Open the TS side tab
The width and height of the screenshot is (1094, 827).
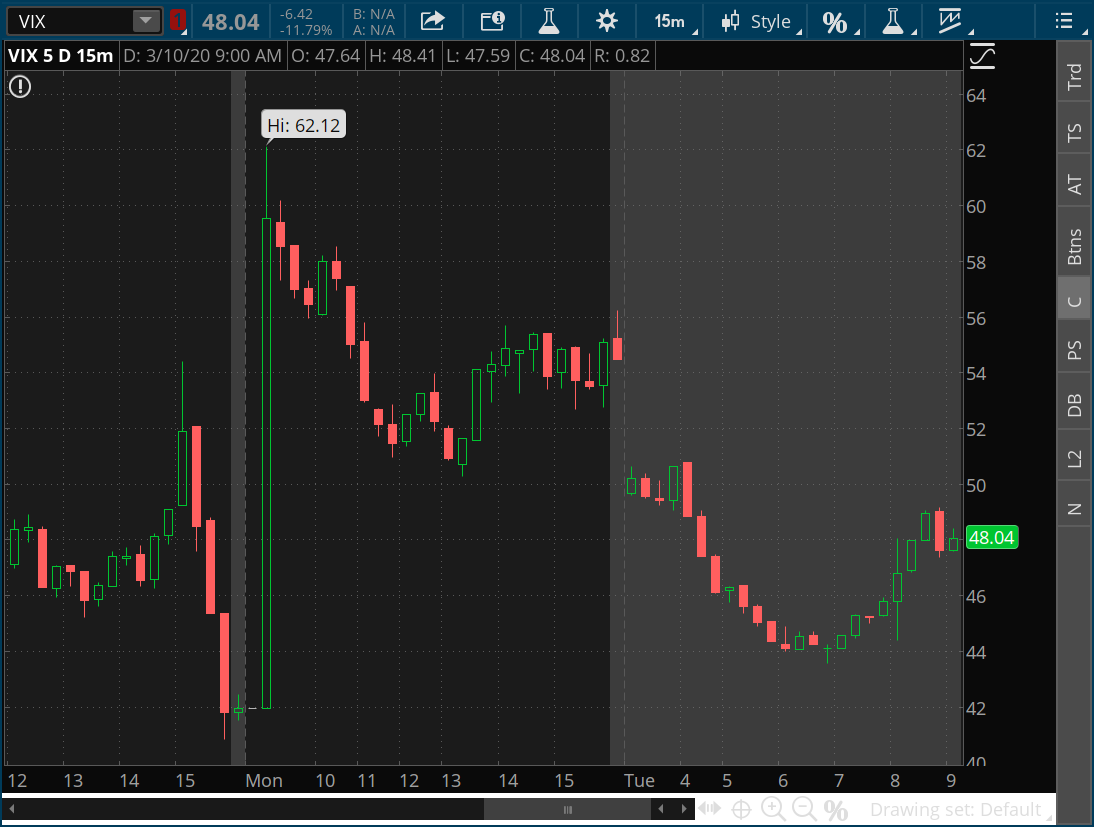[x=1074, y=131]
